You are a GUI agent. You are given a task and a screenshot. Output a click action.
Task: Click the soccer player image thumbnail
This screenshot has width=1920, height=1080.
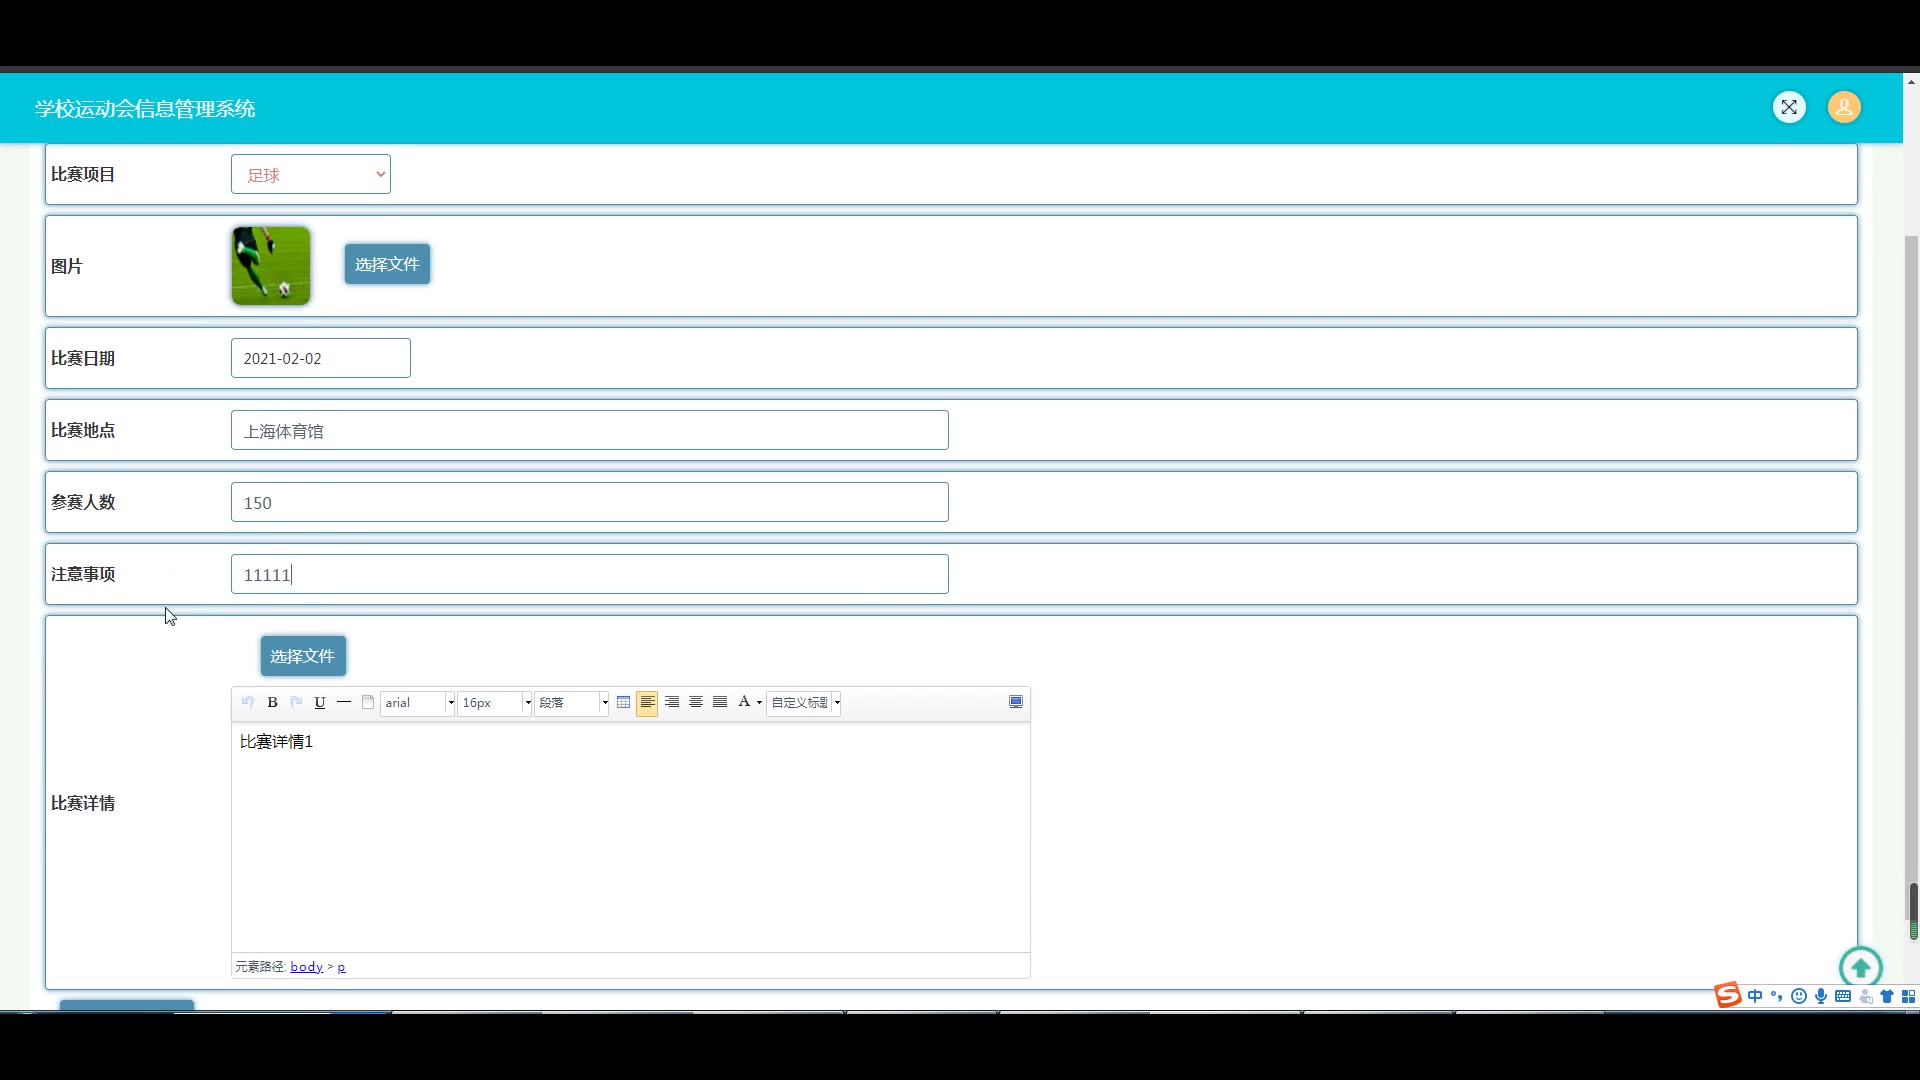271,265
